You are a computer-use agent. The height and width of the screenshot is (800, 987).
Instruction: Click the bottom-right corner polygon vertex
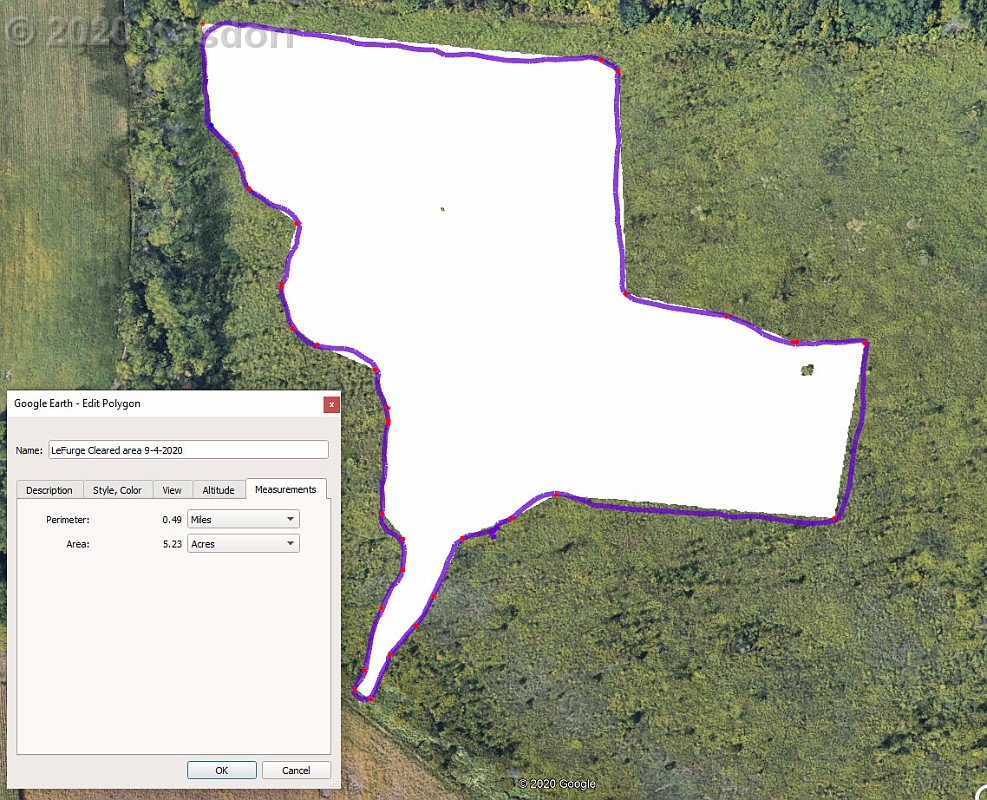pyautogui.click(x=834, y=518)
